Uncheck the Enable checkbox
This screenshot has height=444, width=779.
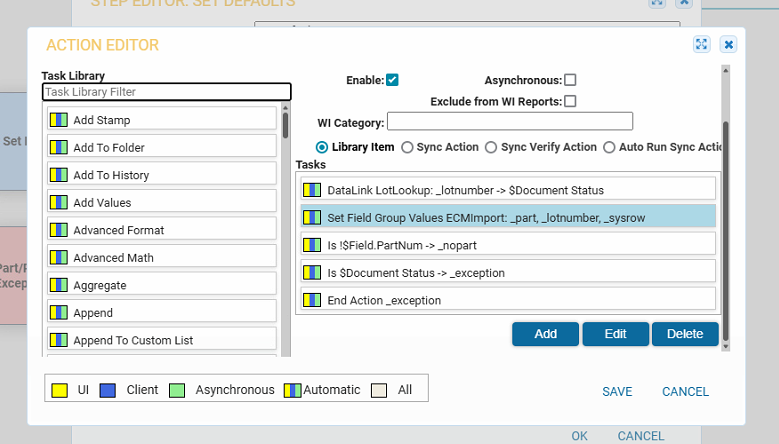click(x=393, y=80)
